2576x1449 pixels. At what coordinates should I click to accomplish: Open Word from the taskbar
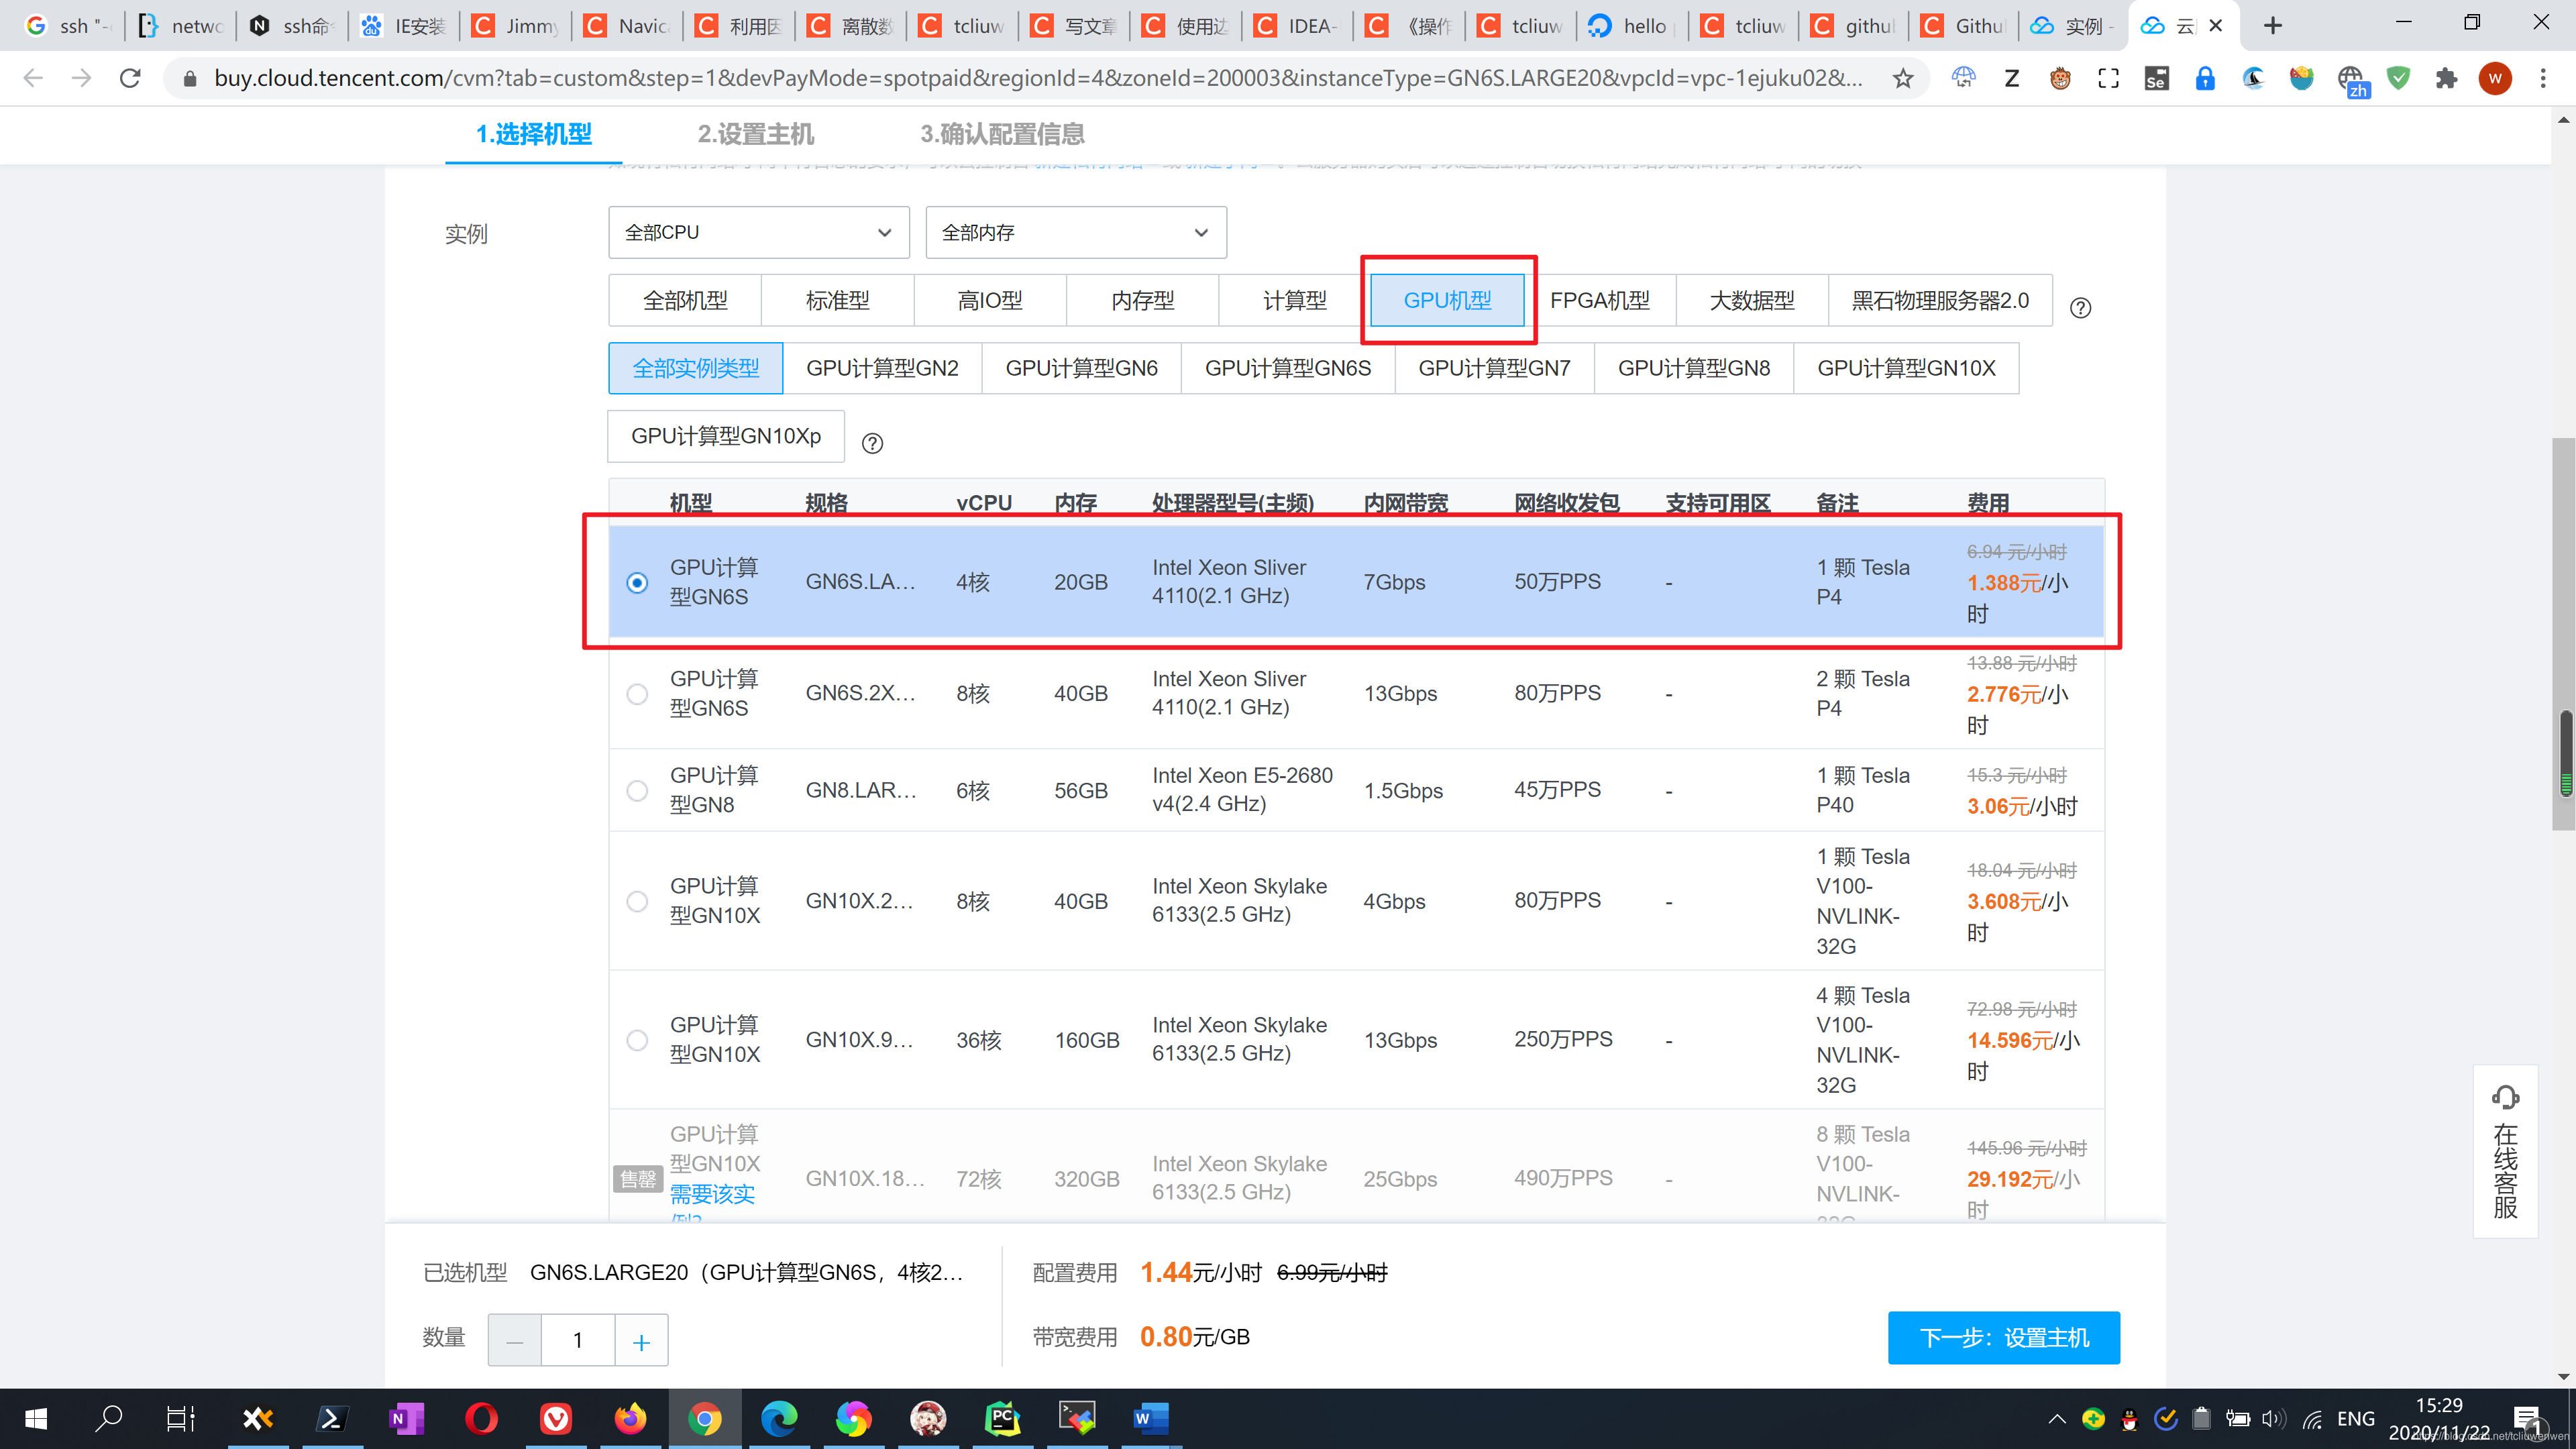tap(1151, 1418)
